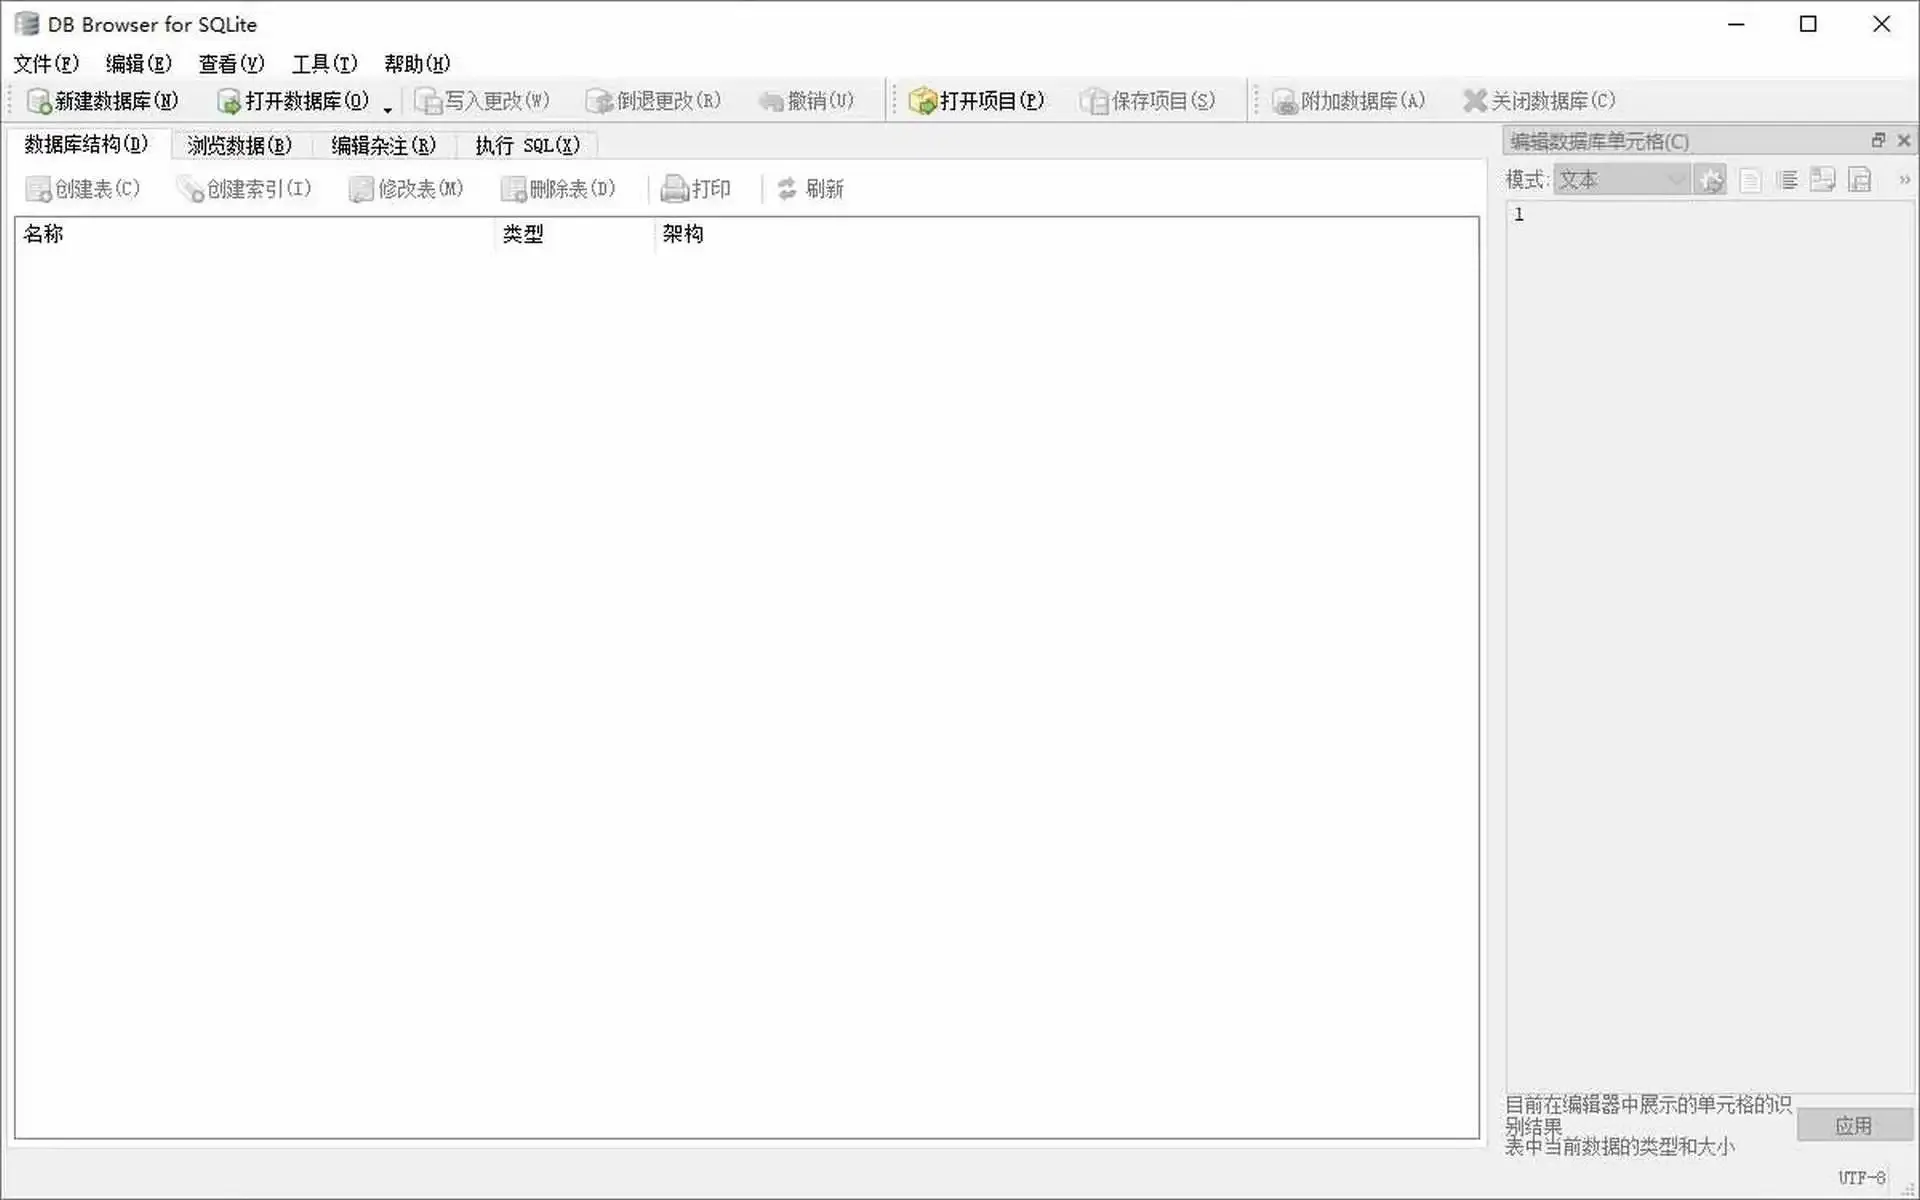Click the 应用 (Apply) button
Screen dimensions: 1920x1200
coord(1853,1126)
